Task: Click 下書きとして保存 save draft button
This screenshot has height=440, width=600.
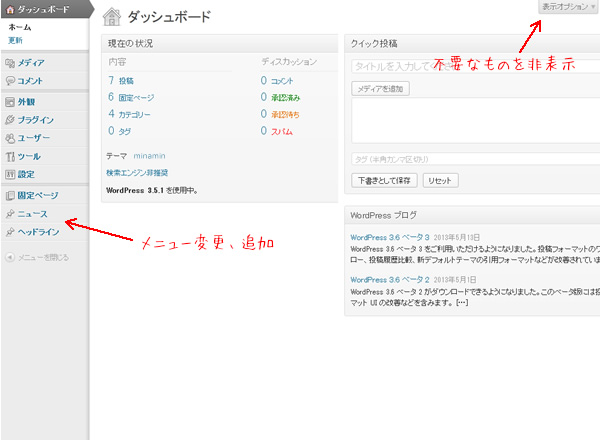Action: [x=384, y=180]
